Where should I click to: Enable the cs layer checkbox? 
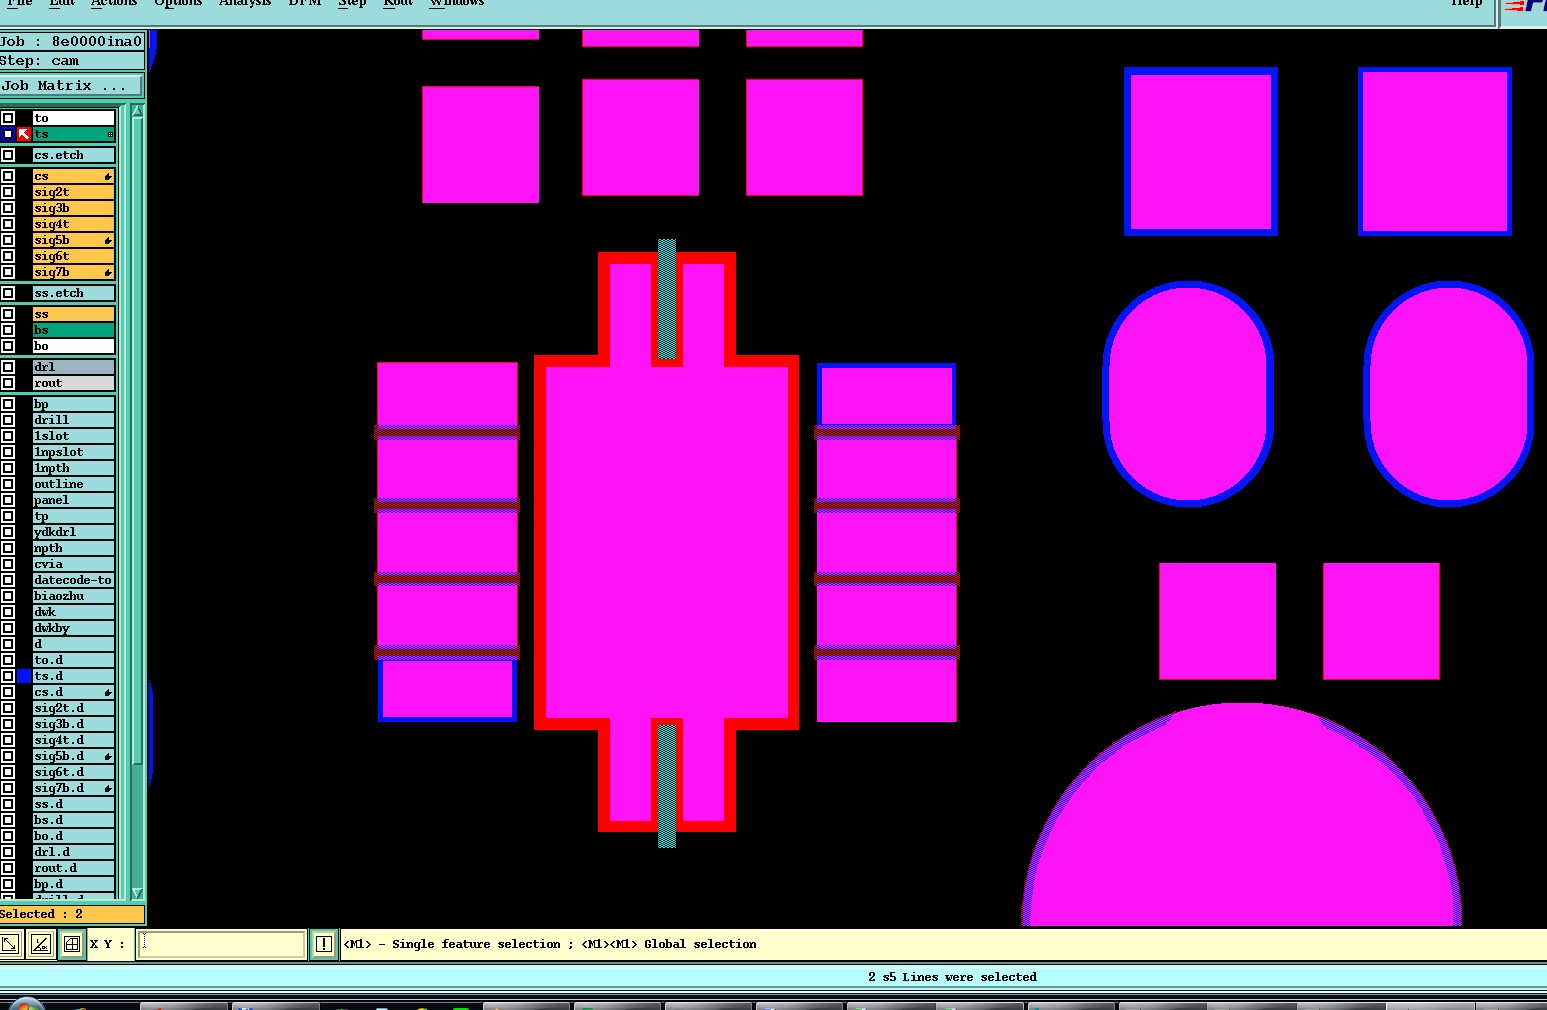8,176
